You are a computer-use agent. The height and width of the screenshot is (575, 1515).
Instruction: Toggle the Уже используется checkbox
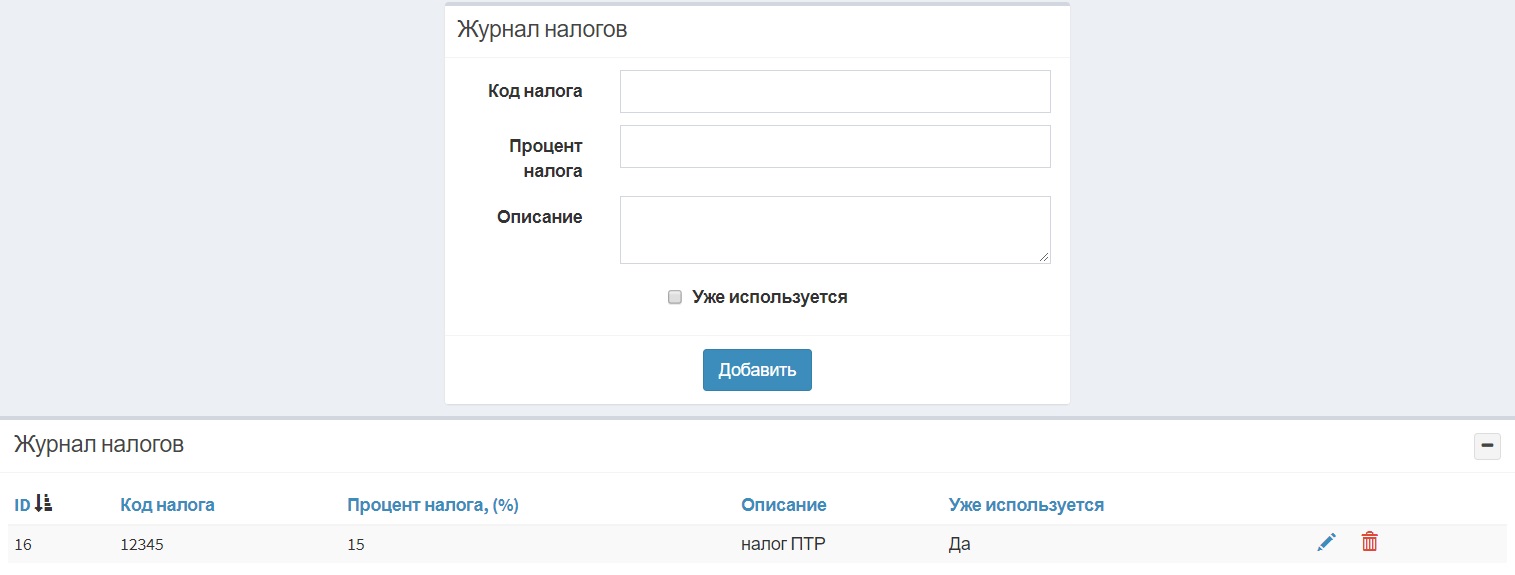pos(675,297)
